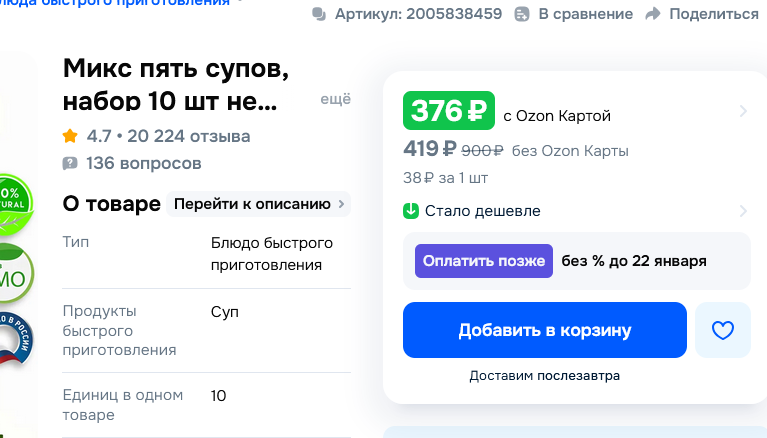Add item to favorites with heart icon

722,330
